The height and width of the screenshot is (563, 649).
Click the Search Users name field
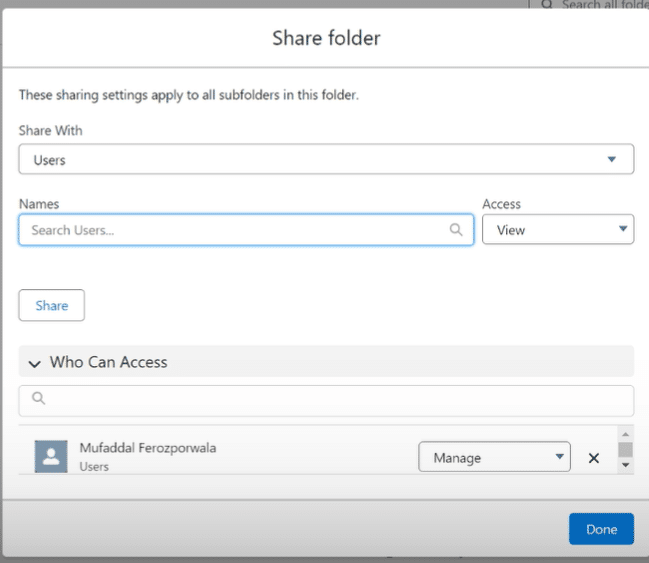pos(235,230)
